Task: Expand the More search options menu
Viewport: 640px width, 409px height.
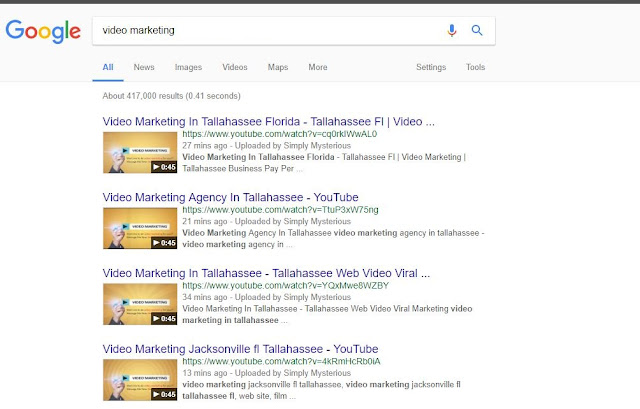Action: (318, 67)
